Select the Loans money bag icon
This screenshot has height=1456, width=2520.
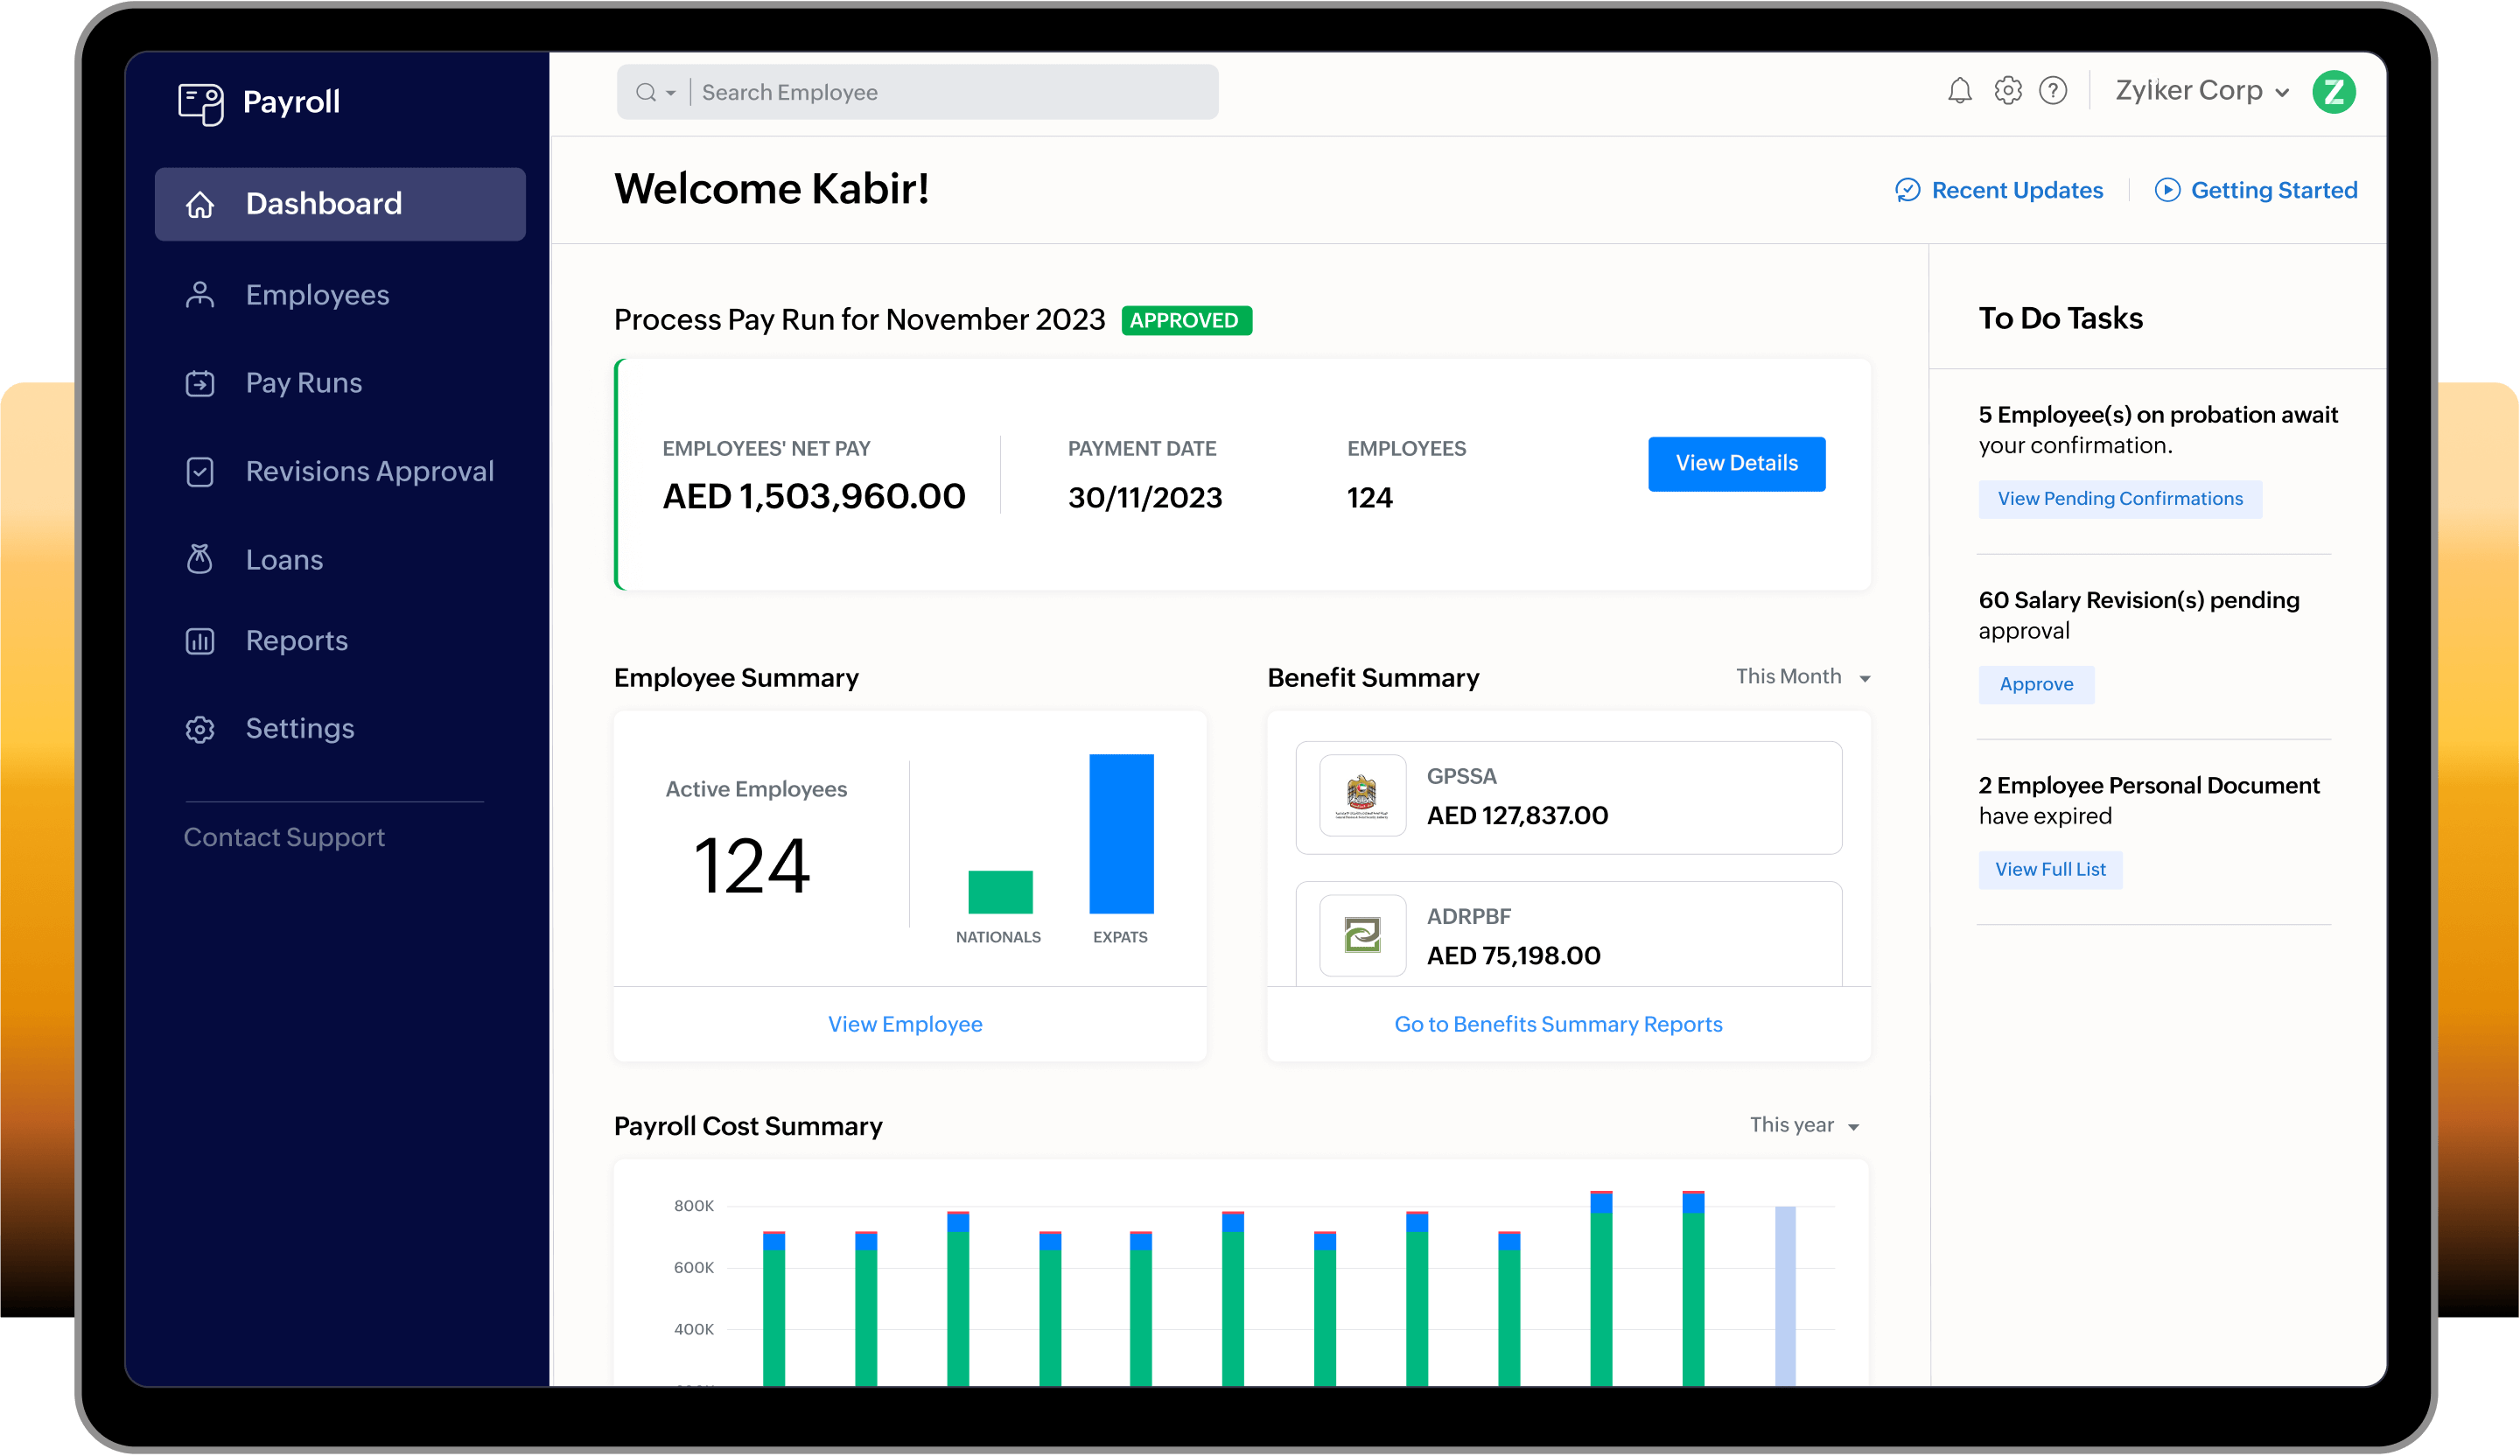200,559
